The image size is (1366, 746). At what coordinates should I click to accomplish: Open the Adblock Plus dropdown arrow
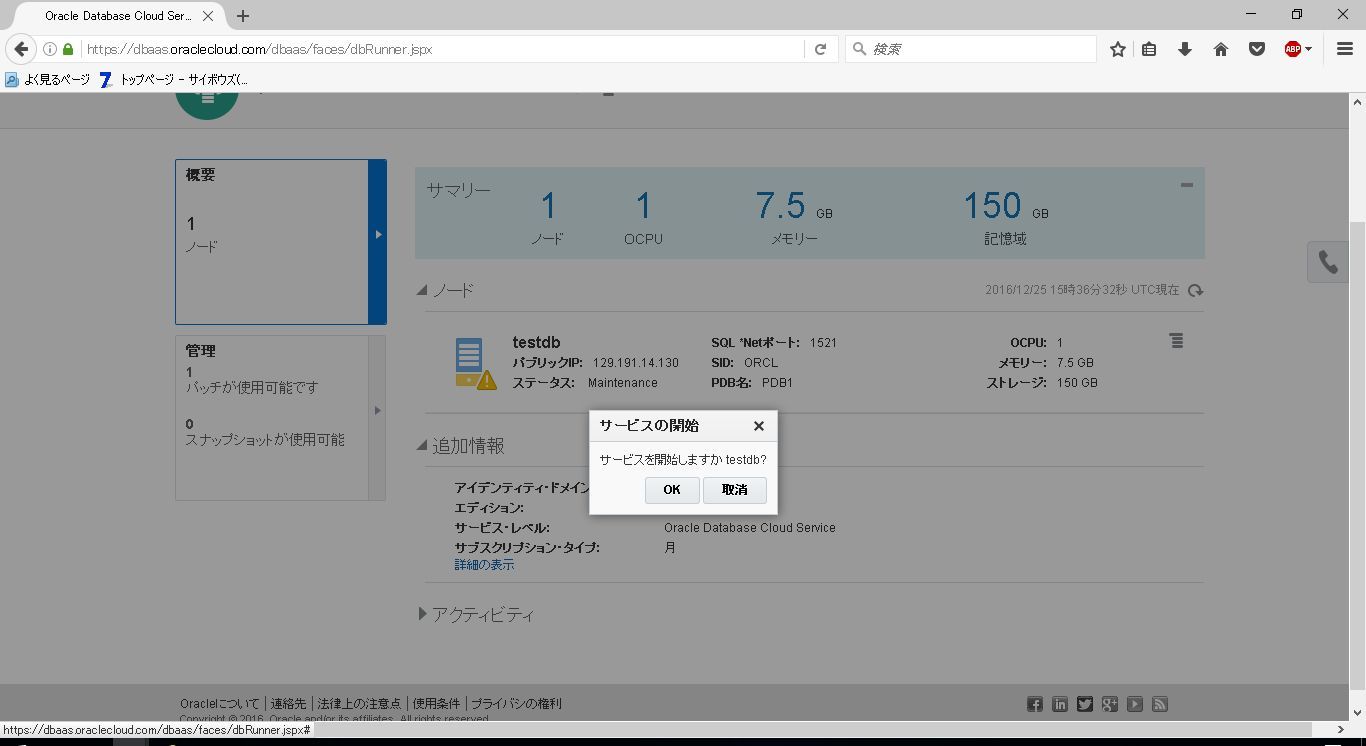click(1308, 49)
